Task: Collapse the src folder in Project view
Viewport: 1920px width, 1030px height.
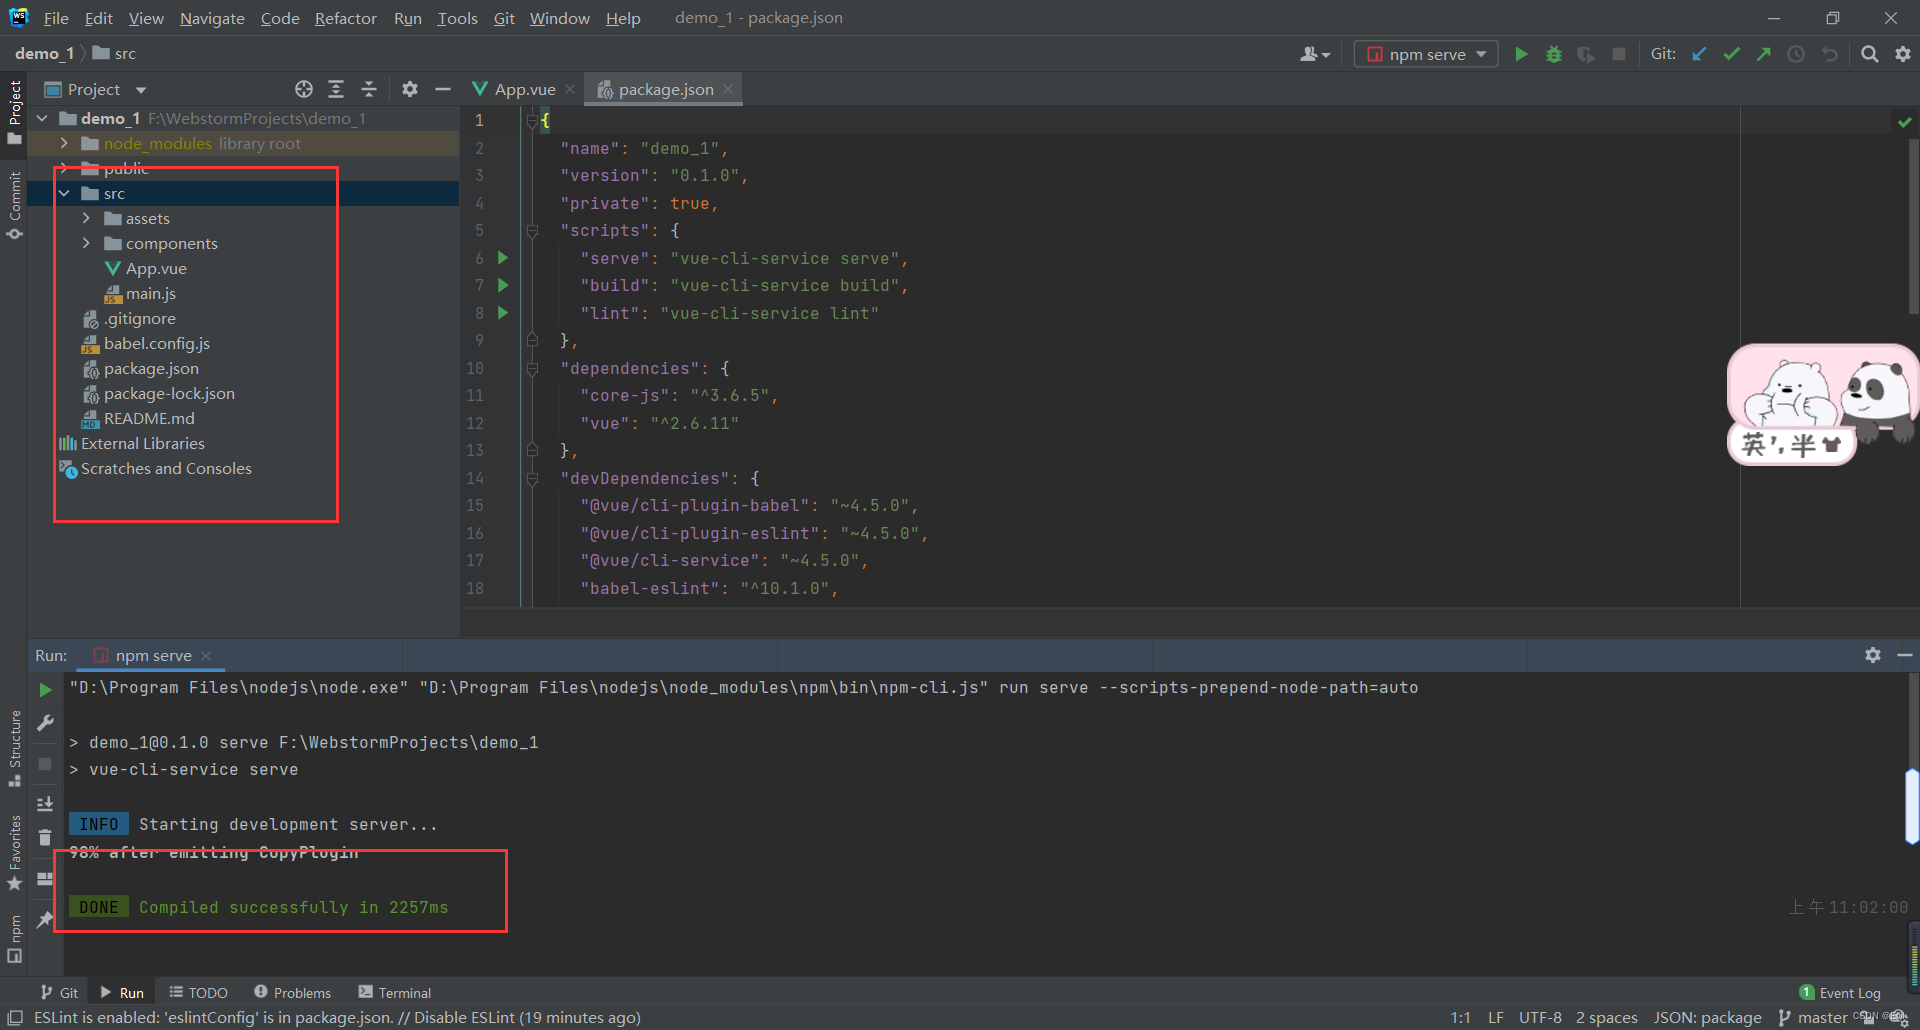Action: [65, 192]
